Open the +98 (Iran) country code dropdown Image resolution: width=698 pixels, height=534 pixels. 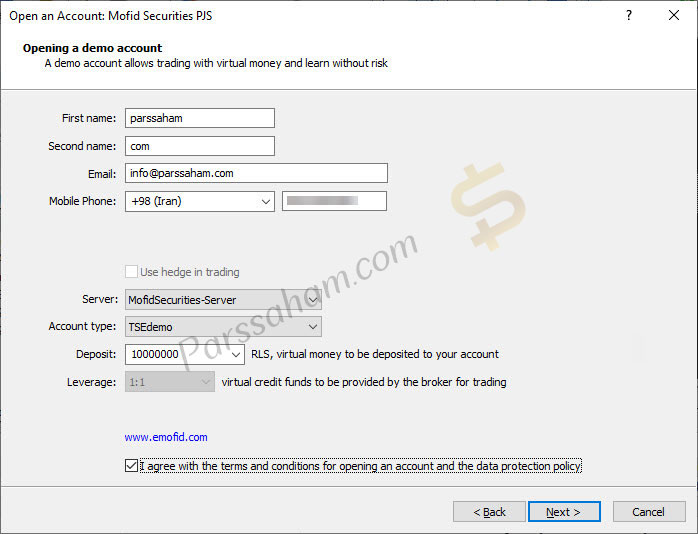[200, 201]
